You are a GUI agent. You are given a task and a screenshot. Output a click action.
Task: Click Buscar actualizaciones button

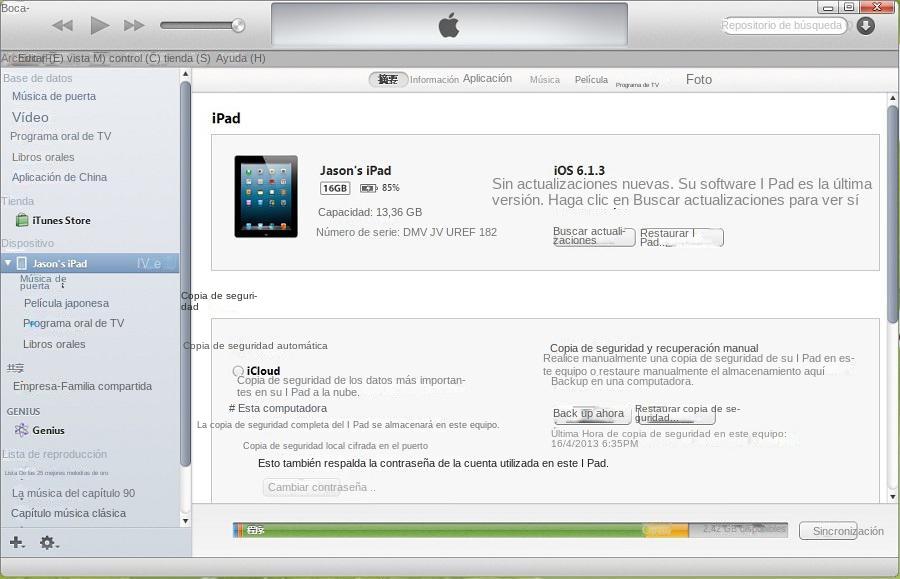pyautogui.click(x=593, y=236)
